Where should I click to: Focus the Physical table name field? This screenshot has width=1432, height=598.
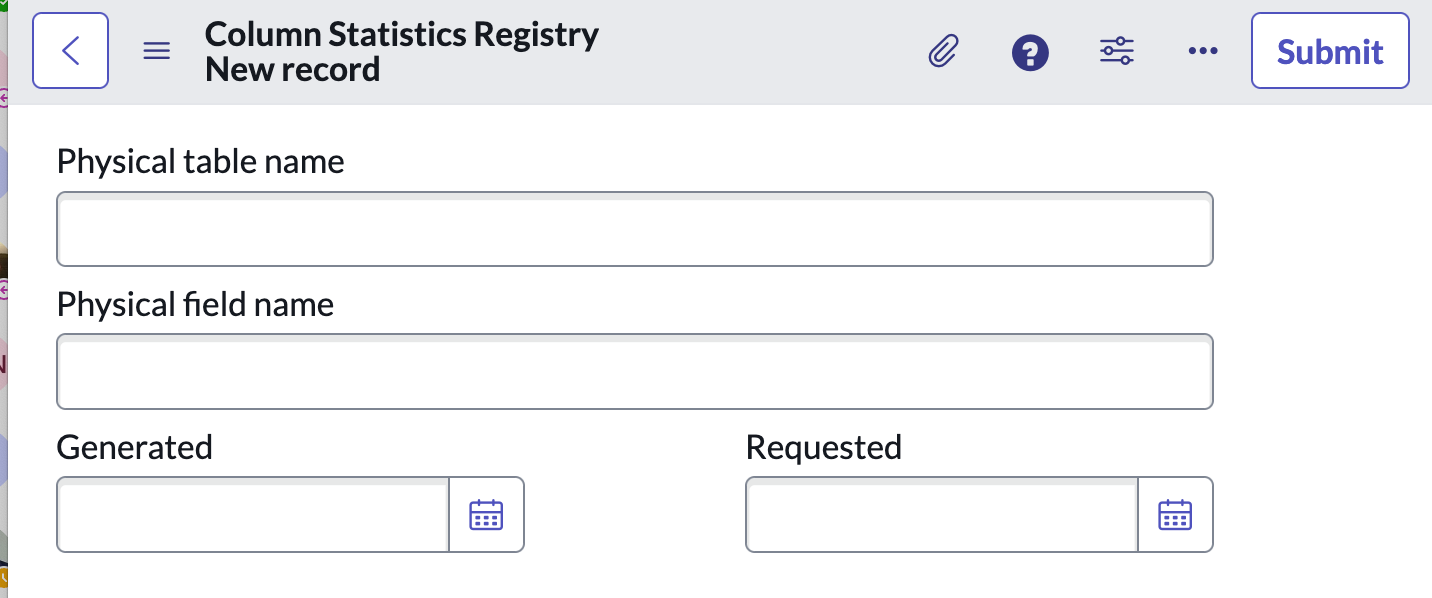click(634, 230)
